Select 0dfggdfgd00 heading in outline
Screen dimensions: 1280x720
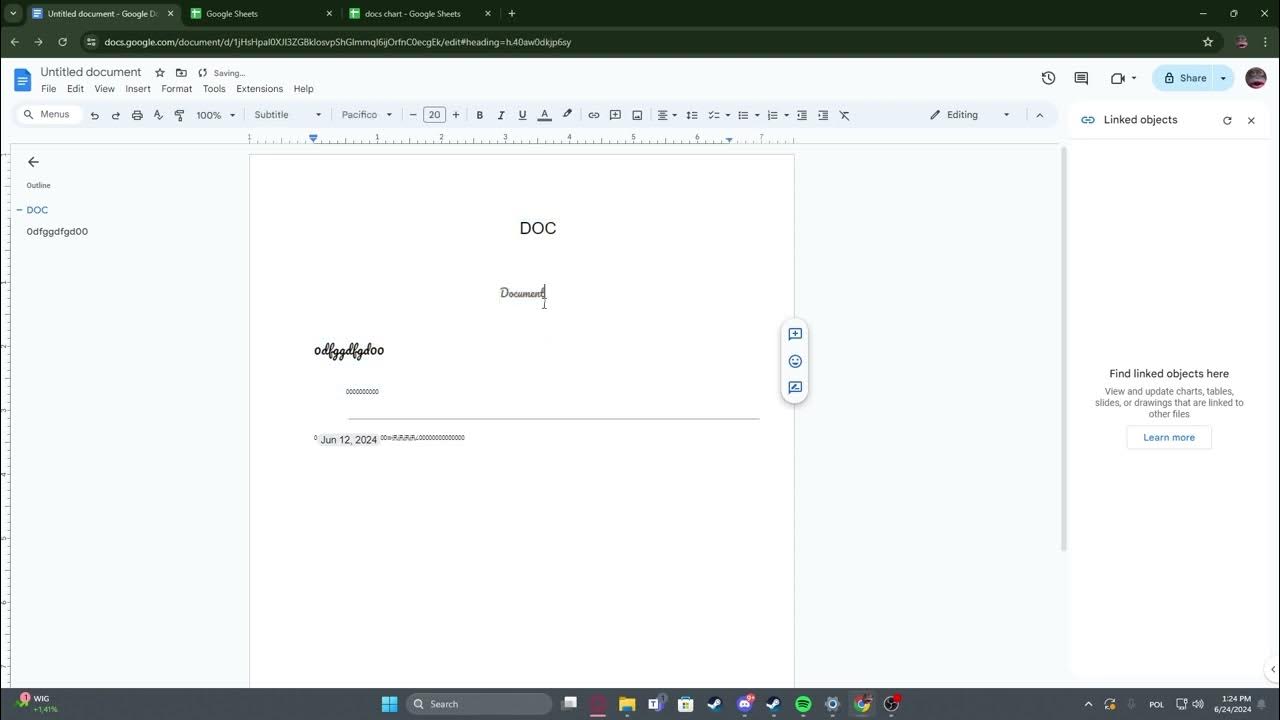(x=57, y=232)
